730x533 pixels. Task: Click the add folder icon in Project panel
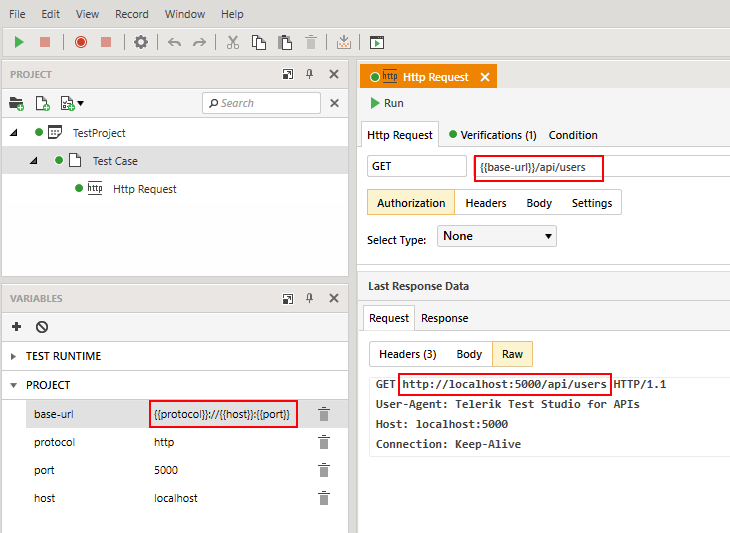[x=17, y=103]
